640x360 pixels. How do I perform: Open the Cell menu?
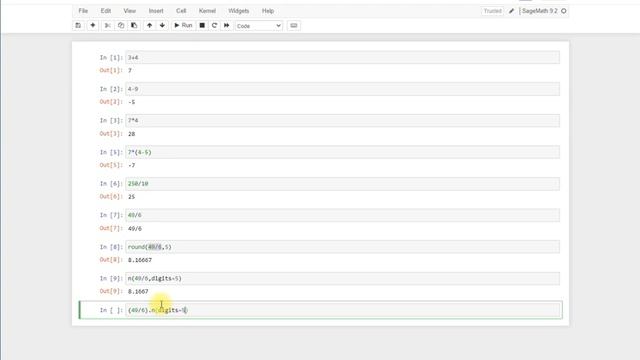[x=181, y=11]
